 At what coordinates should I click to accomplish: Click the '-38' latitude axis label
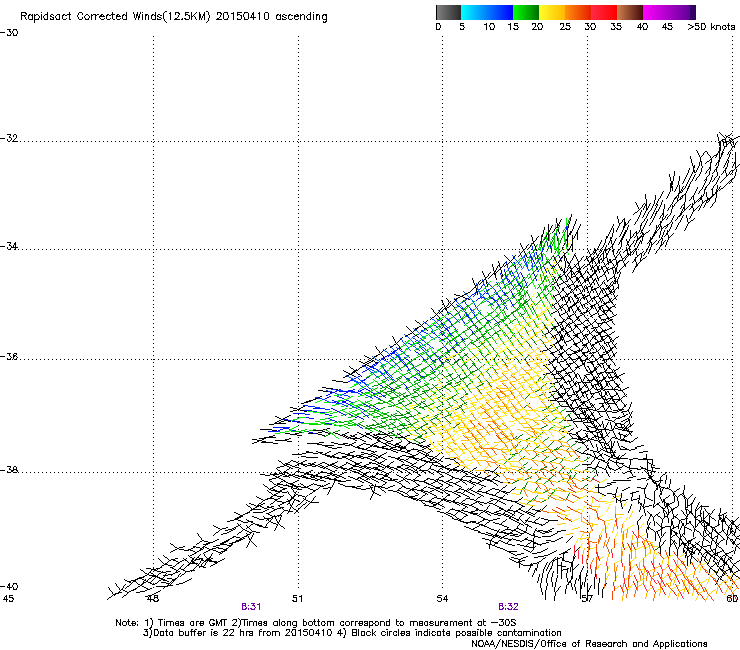(x=9, y=470)
